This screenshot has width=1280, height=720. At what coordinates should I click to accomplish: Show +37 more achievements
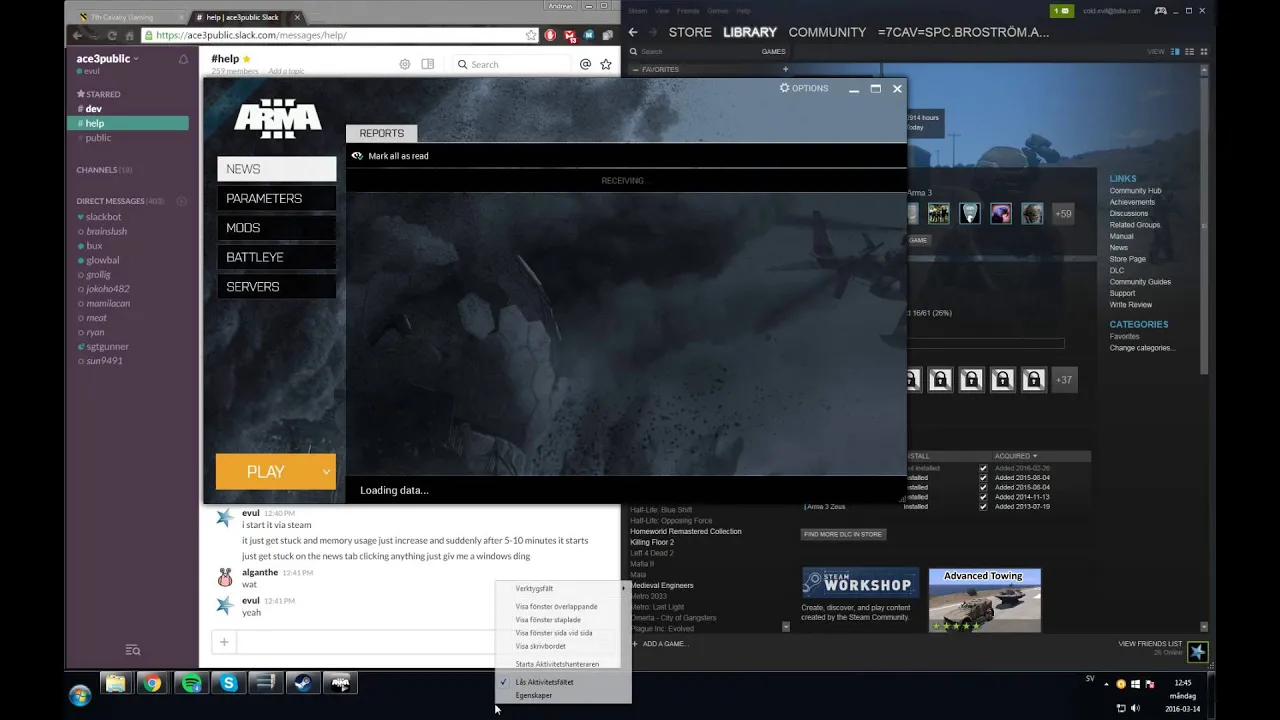coord(1064,380)
